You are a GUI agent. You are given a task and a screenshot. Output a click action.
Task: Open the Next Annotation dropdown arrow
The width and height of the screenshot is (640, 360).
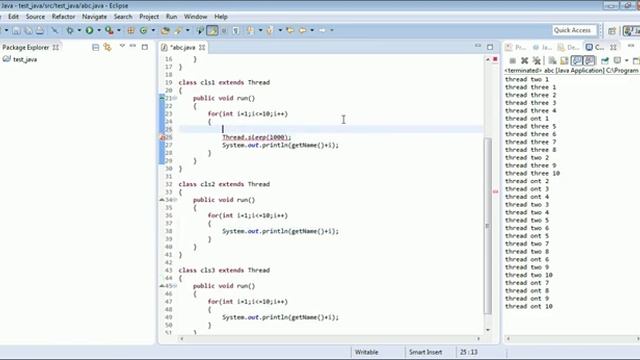(260, 31)
